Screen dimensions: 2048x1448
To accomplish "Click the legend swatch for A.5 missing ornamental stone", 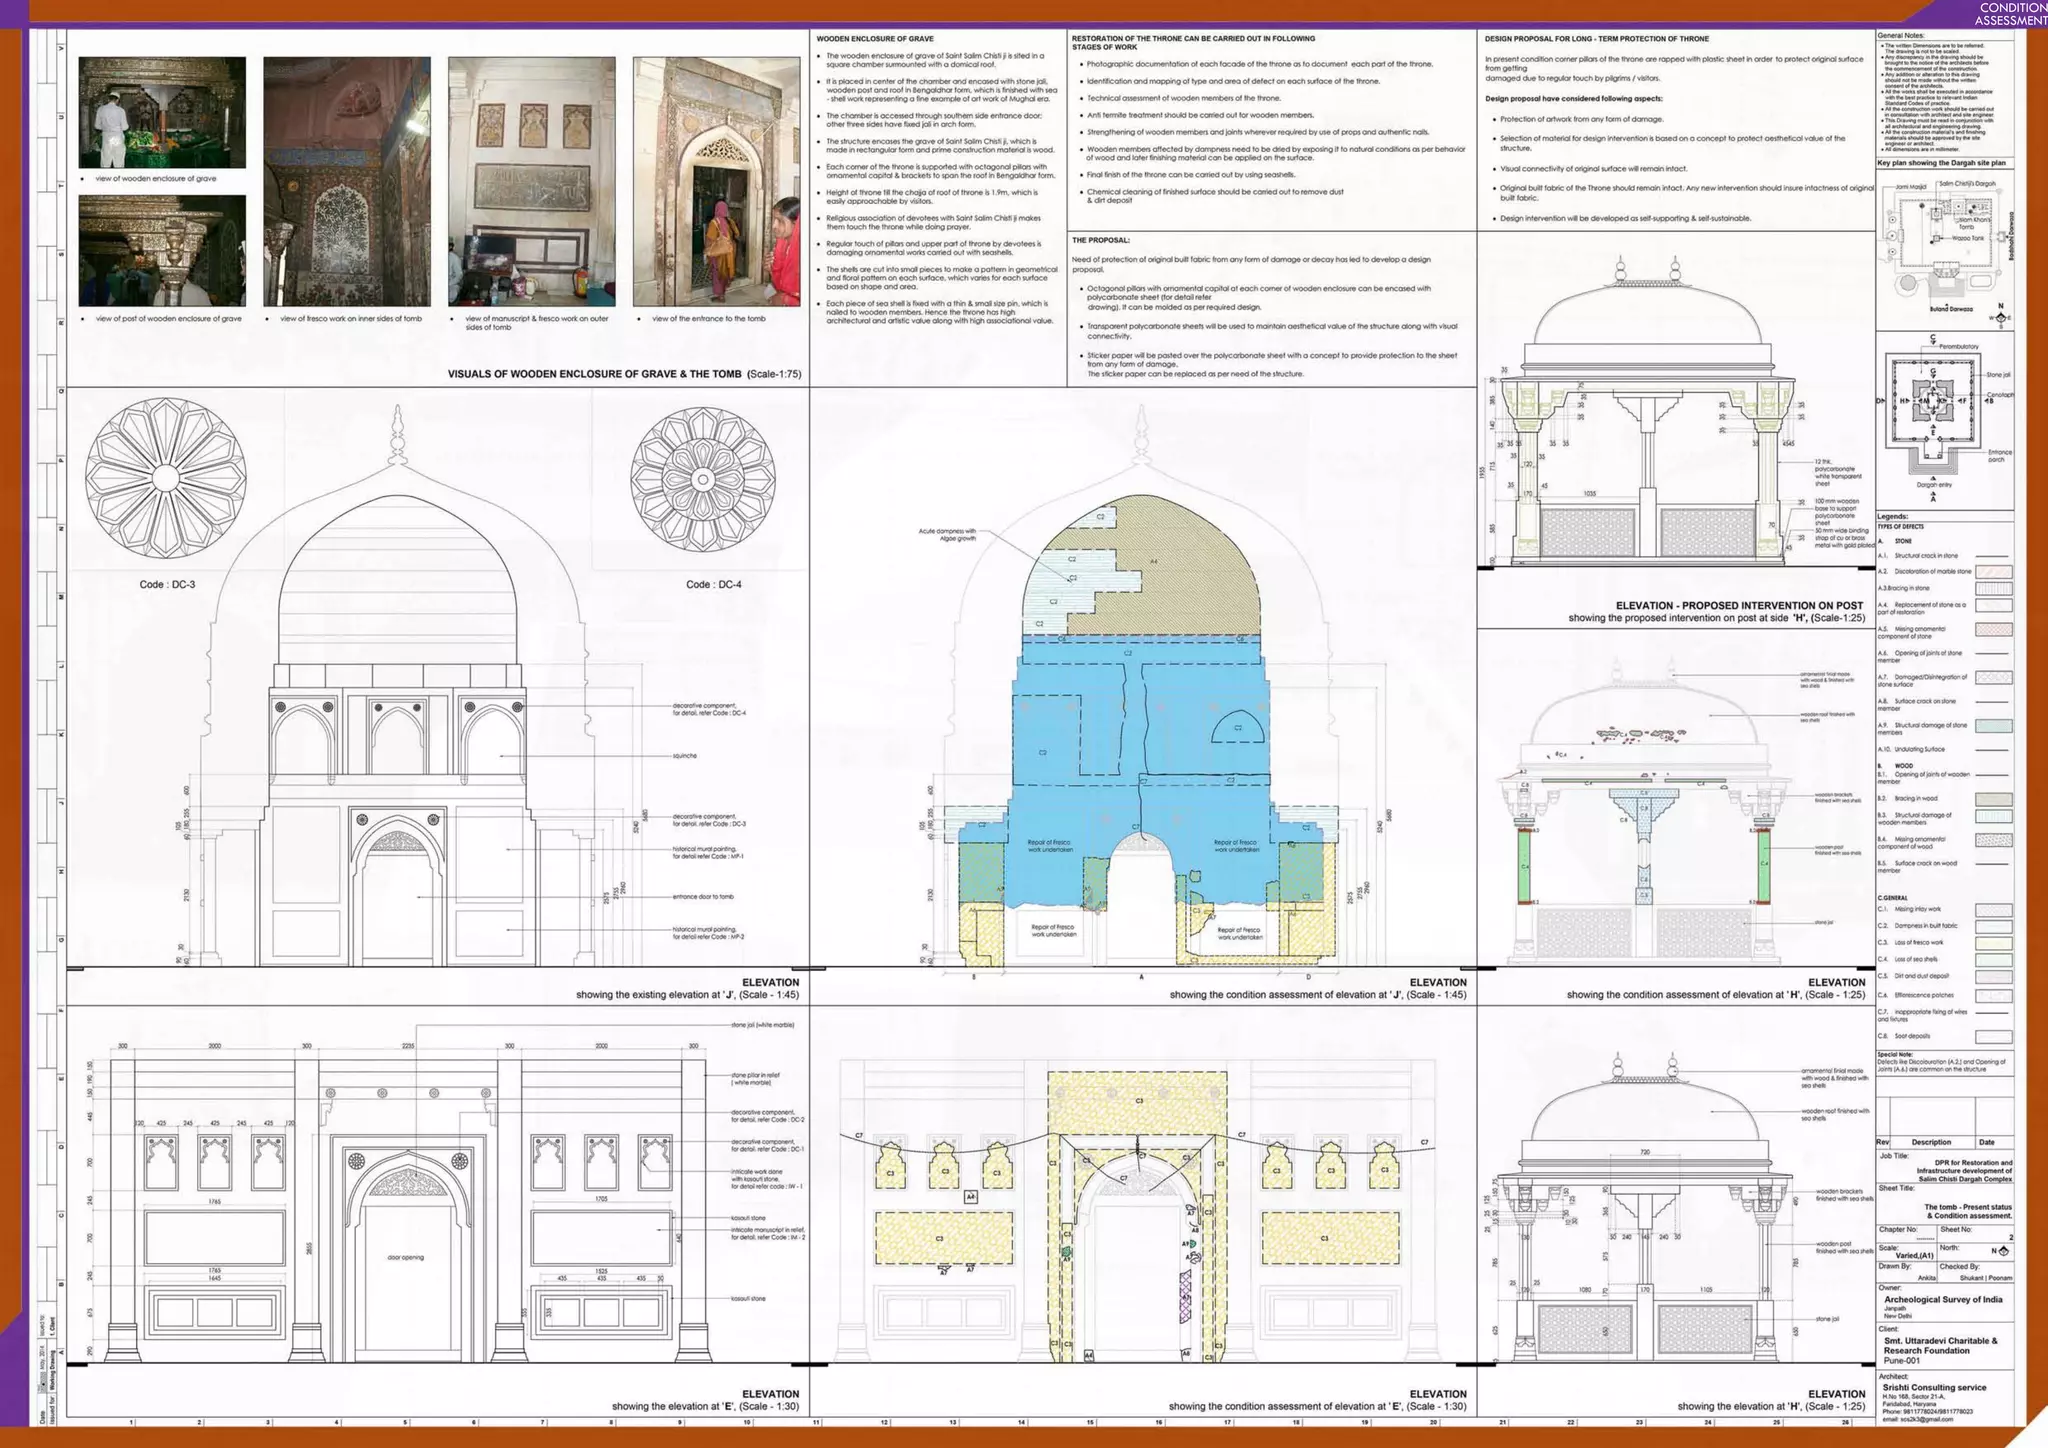I will point(1993,630).
